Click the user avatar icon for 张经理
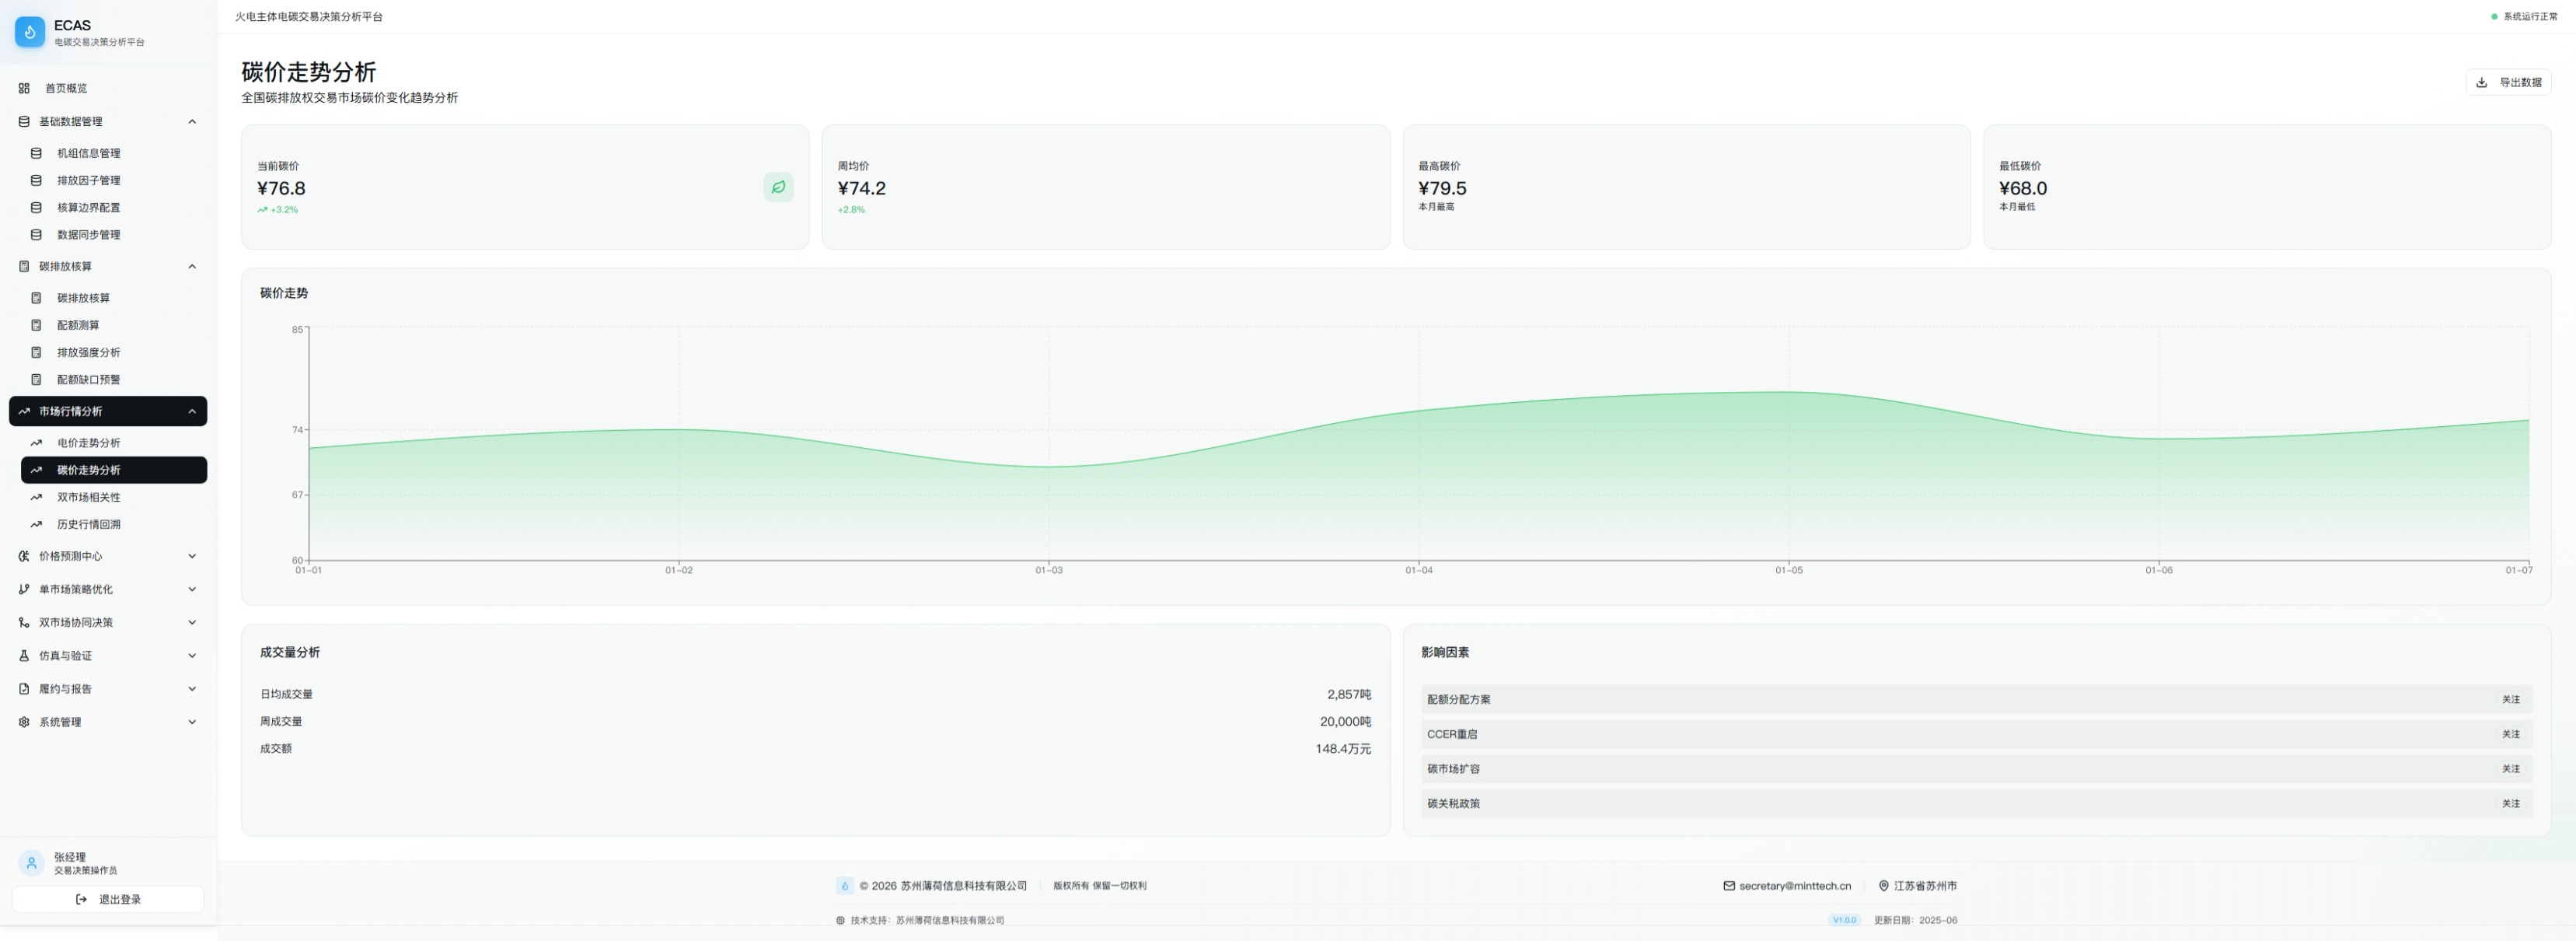This screenshot has width=2576, height=941. [x=31, y=863]
